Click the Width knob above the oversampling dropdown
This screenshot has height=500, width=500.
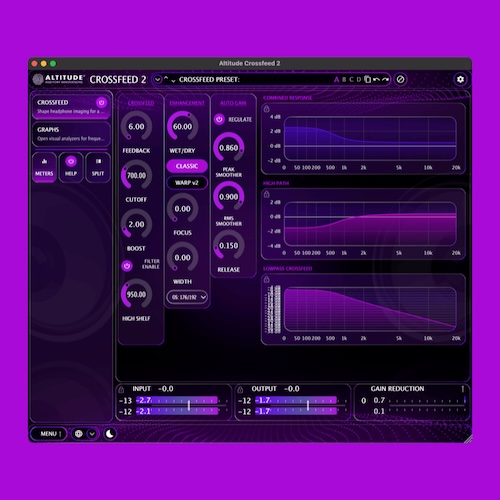(182, 258)
